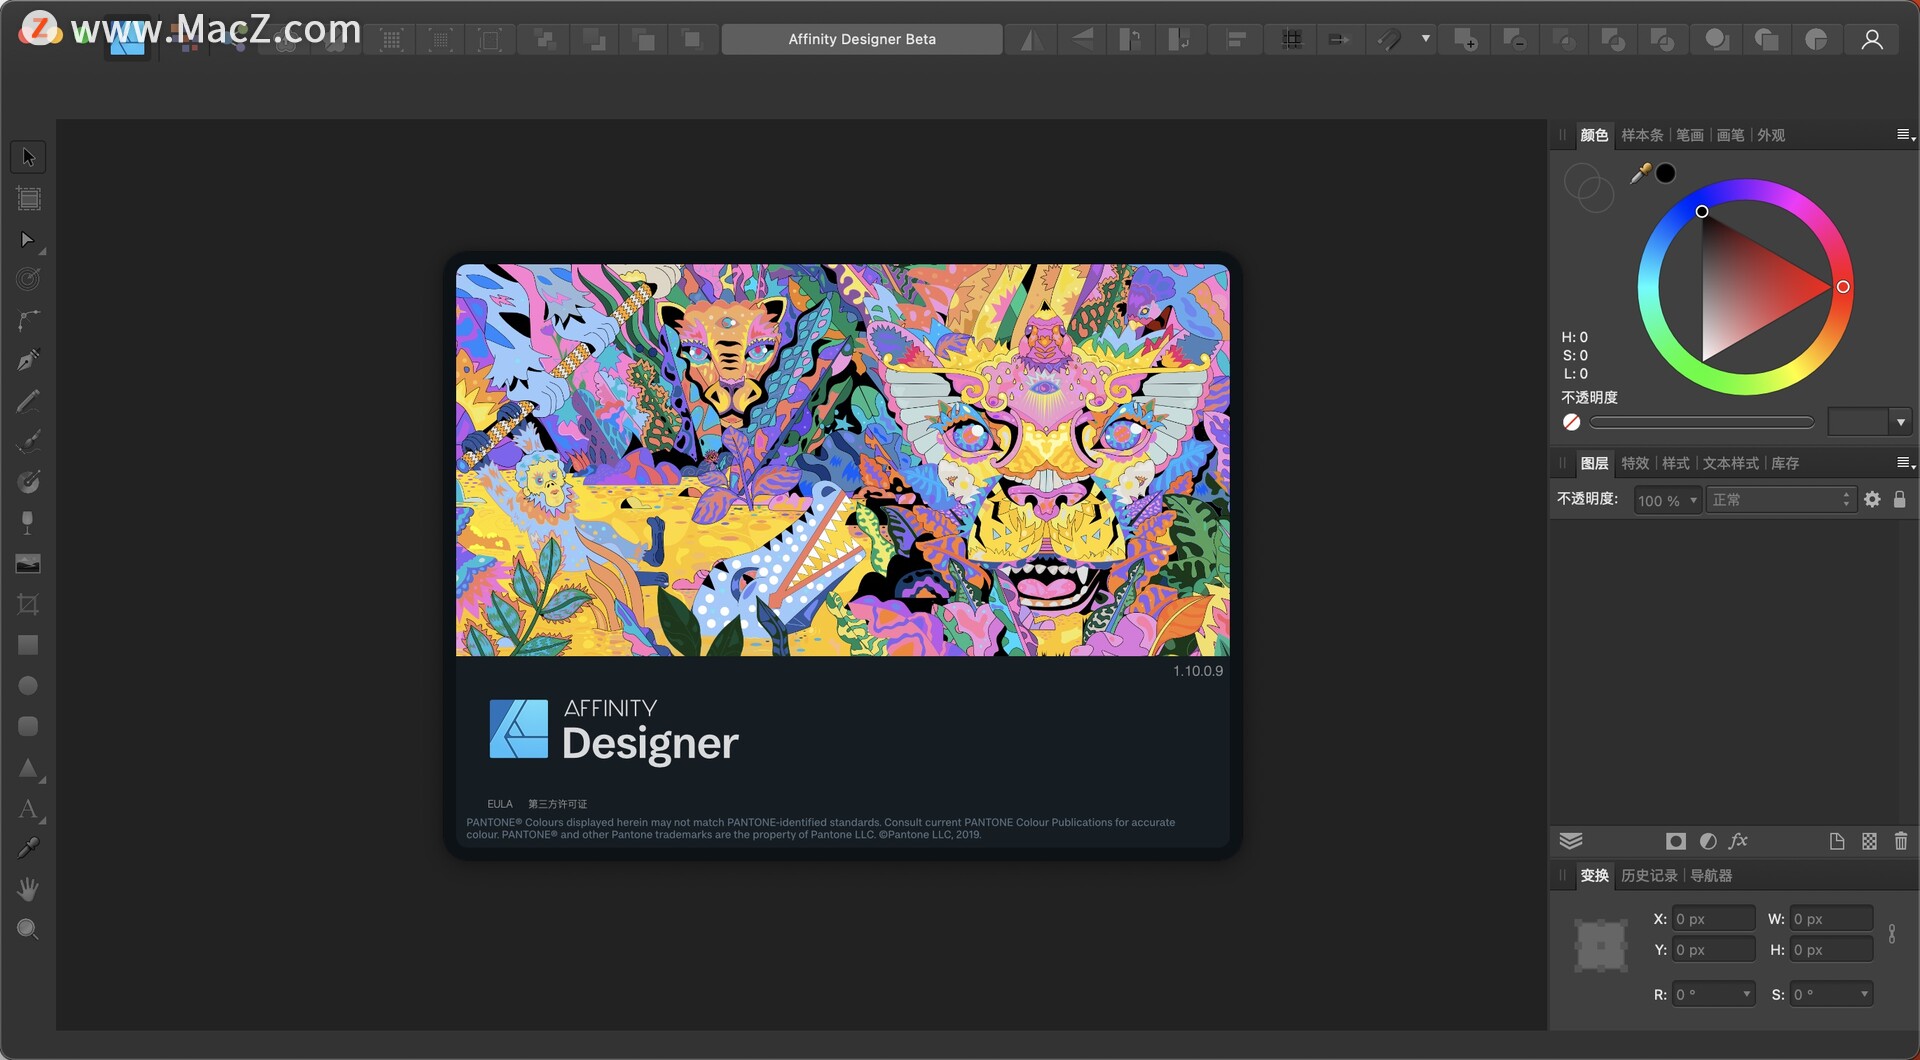This screenshot has width=1920, height=1060.
Task: Toggle the Edit All Layers stack icon
Action: point(1571,842)
